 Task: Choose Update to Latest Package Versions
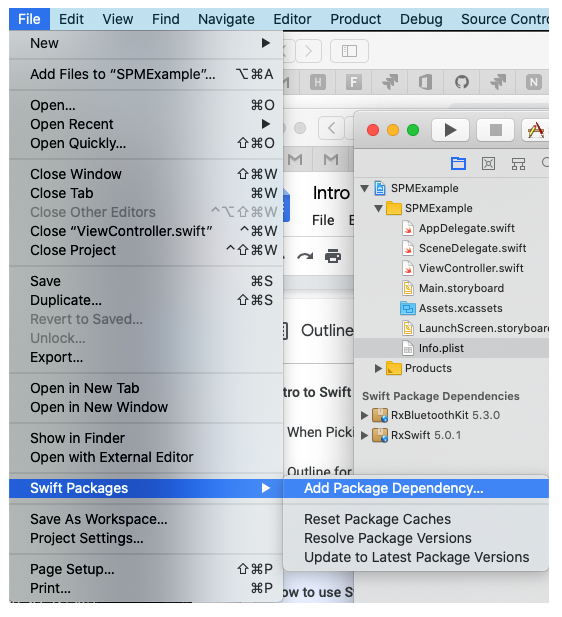(416, 557)
